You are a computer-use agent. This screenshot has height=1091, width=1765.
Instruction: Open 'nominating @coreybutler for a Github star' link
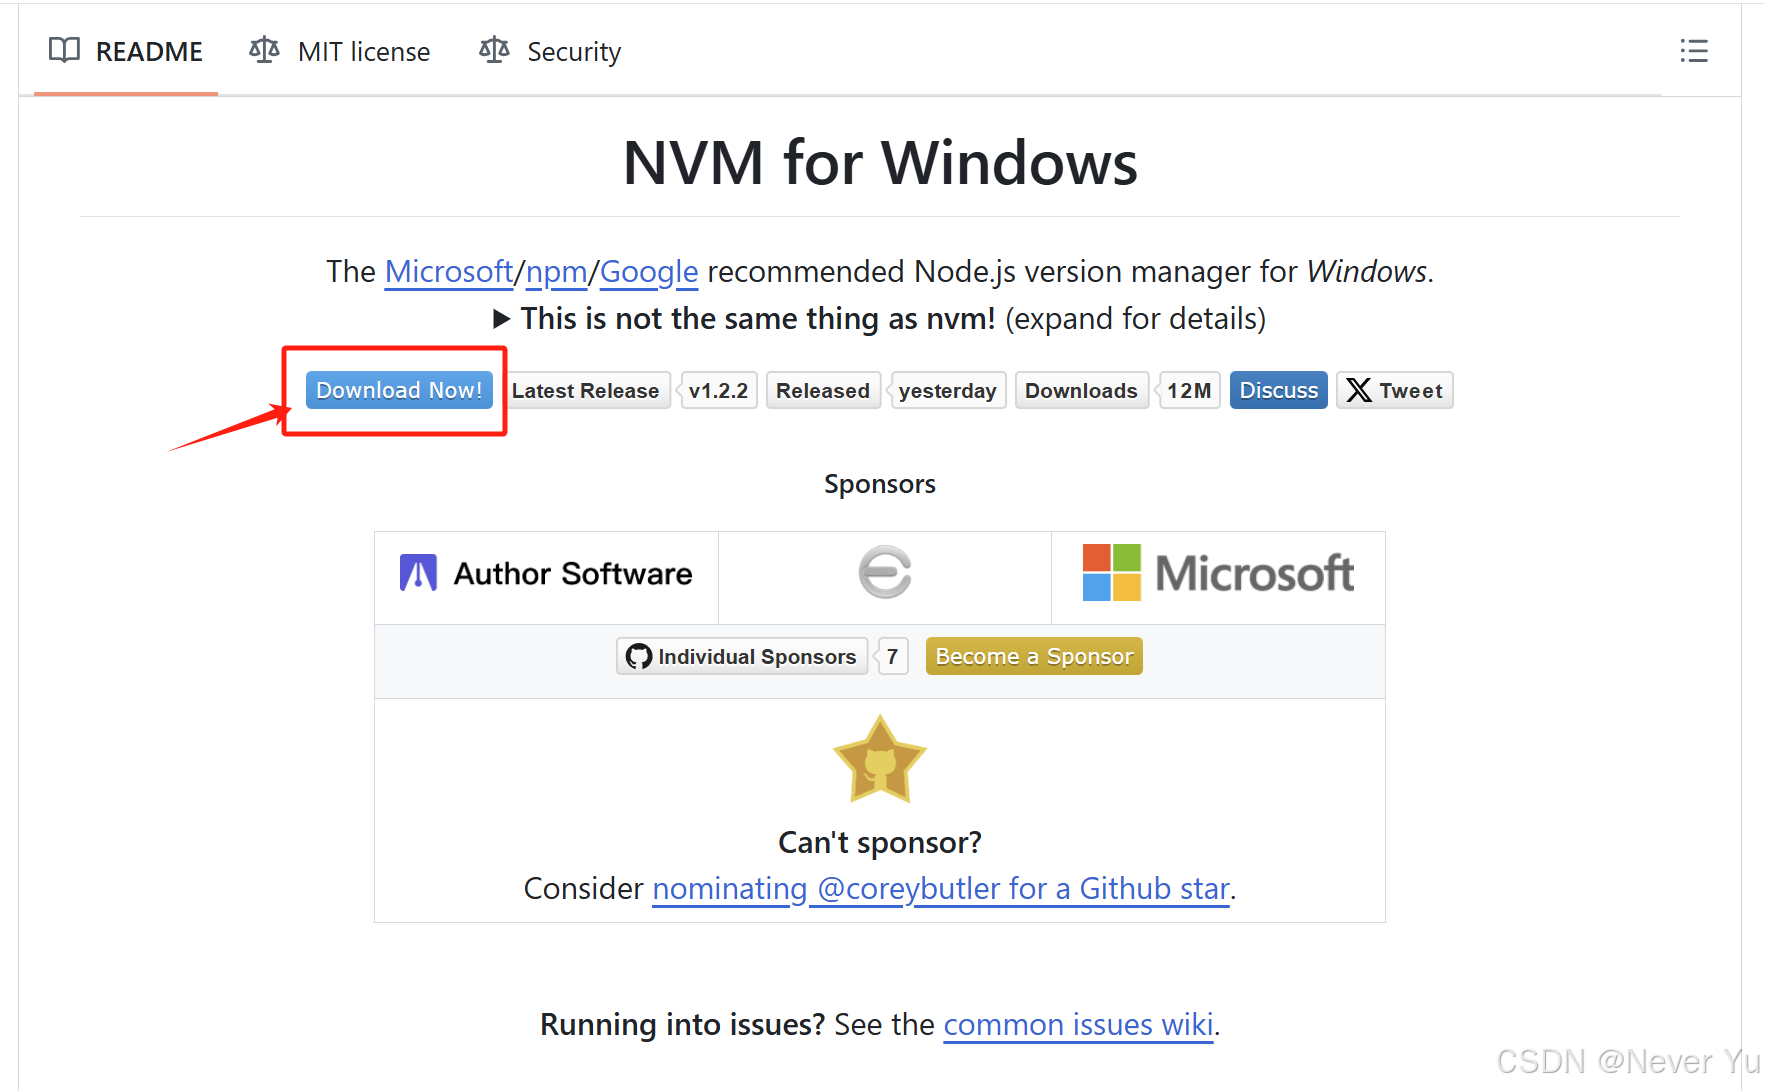(x=941, y=888)
